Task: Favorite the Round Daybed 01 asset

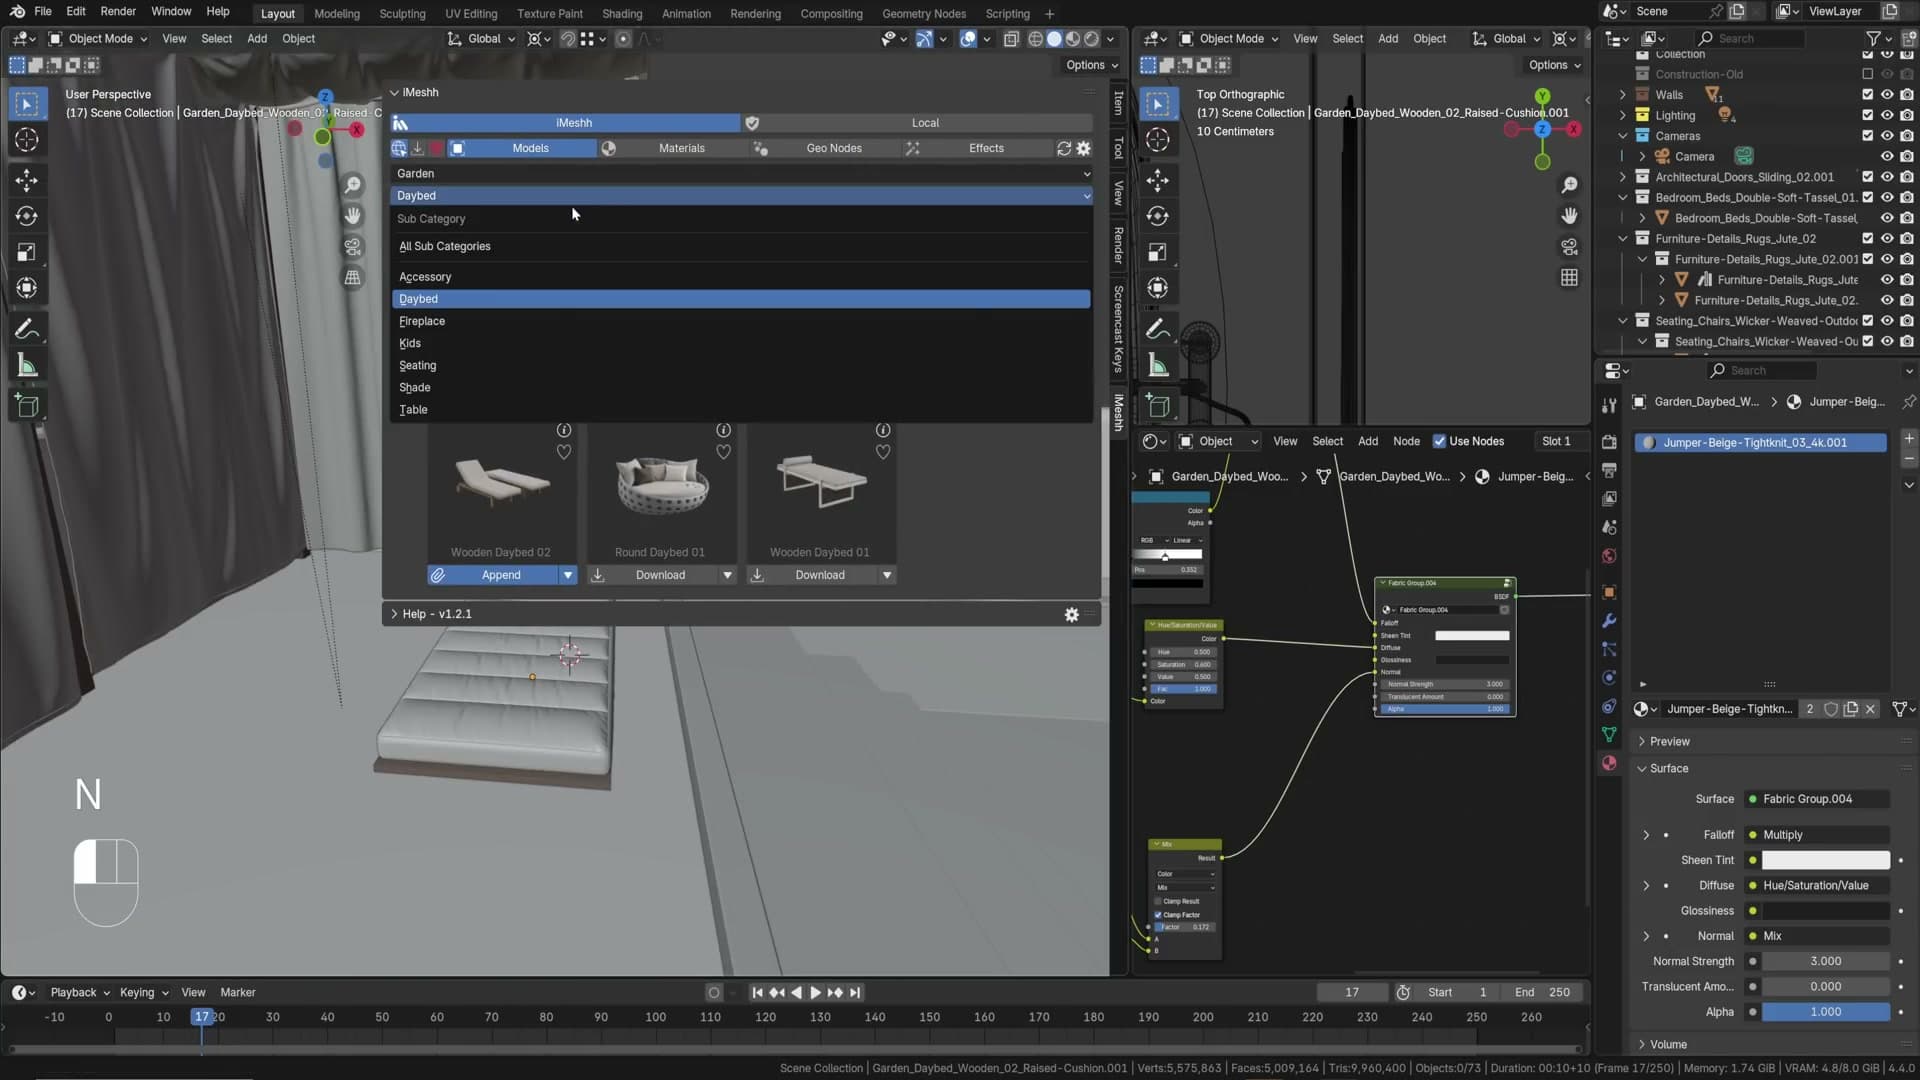Action: [723, 452]
